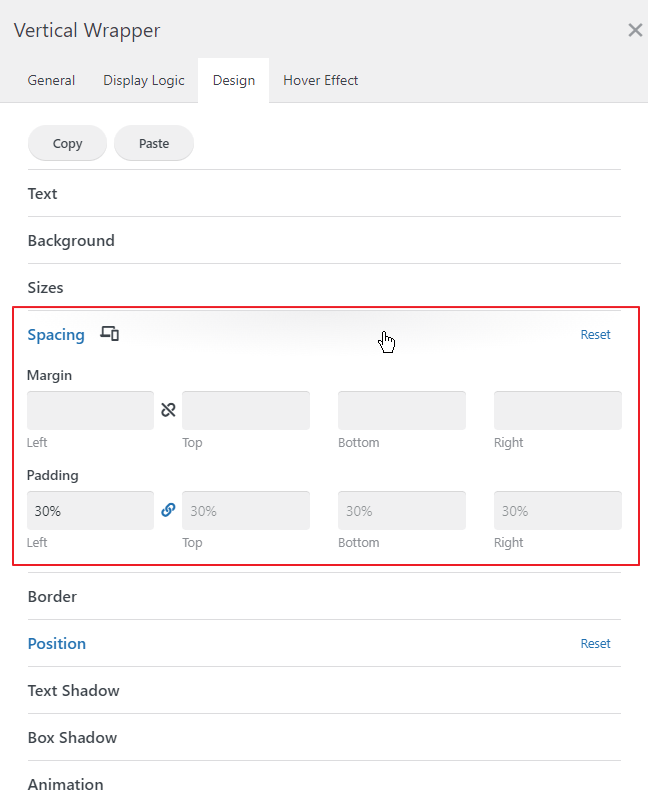Select the Padding Top field

[x=246, y=511]
